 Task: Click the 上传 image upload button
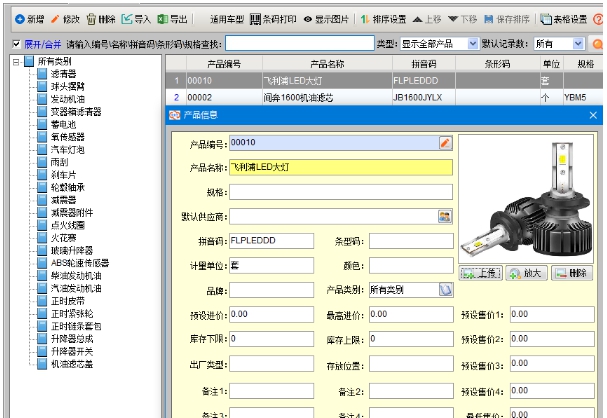pos(481,273)
